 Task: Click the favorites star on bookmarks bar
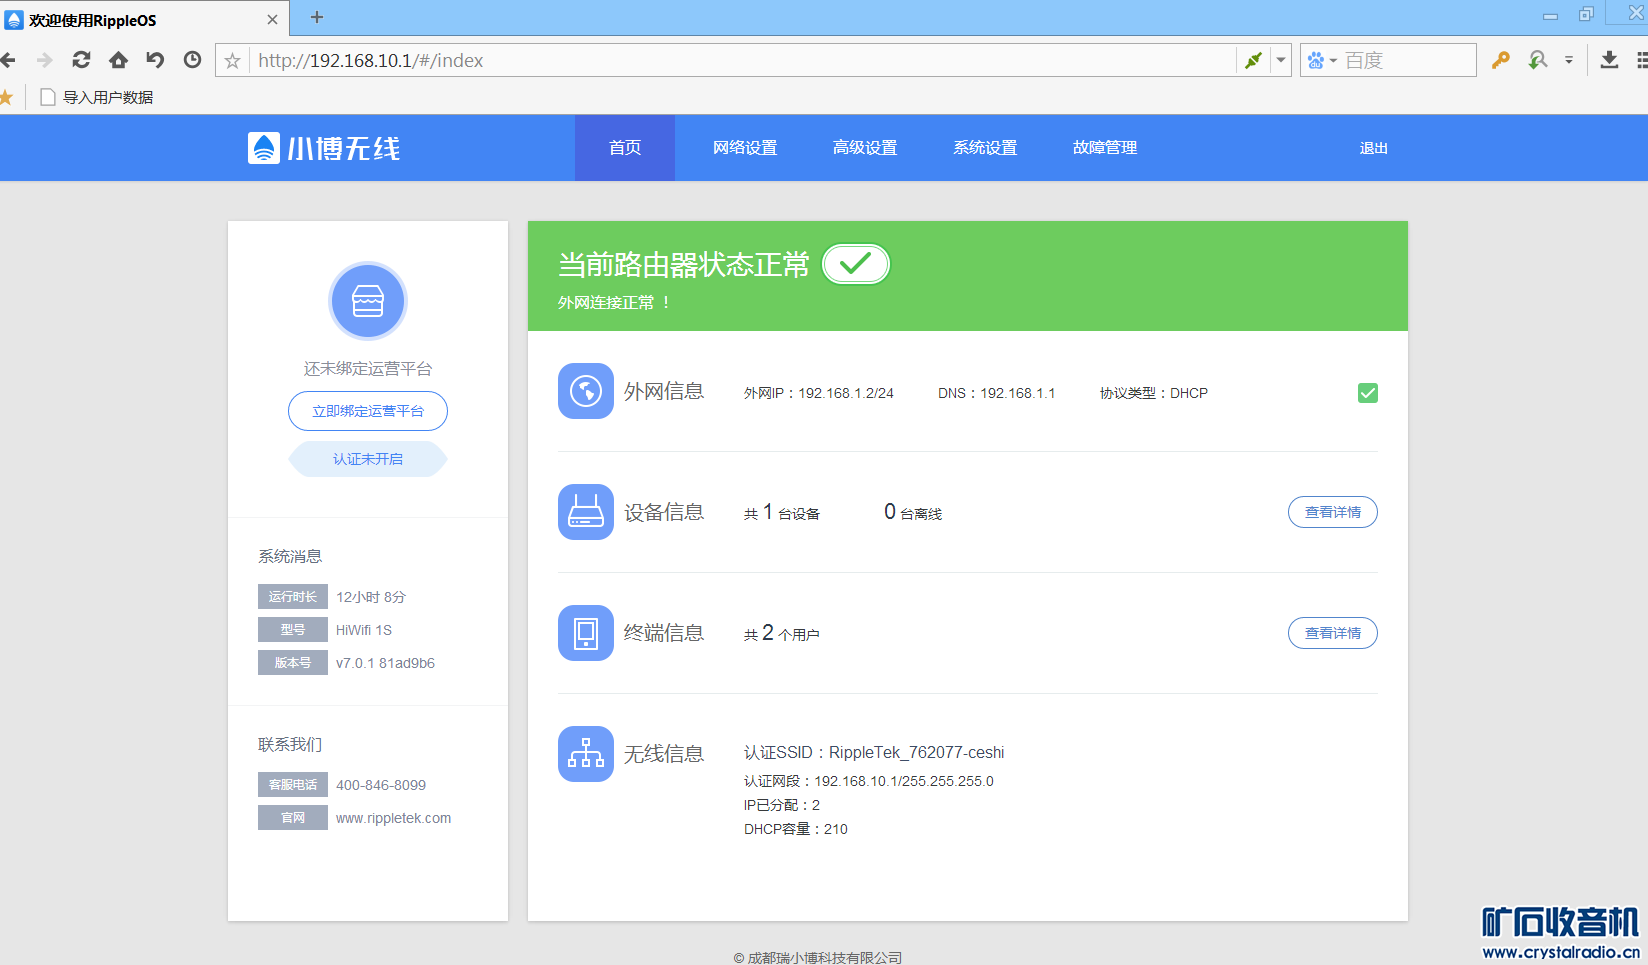tap(6, 97)
